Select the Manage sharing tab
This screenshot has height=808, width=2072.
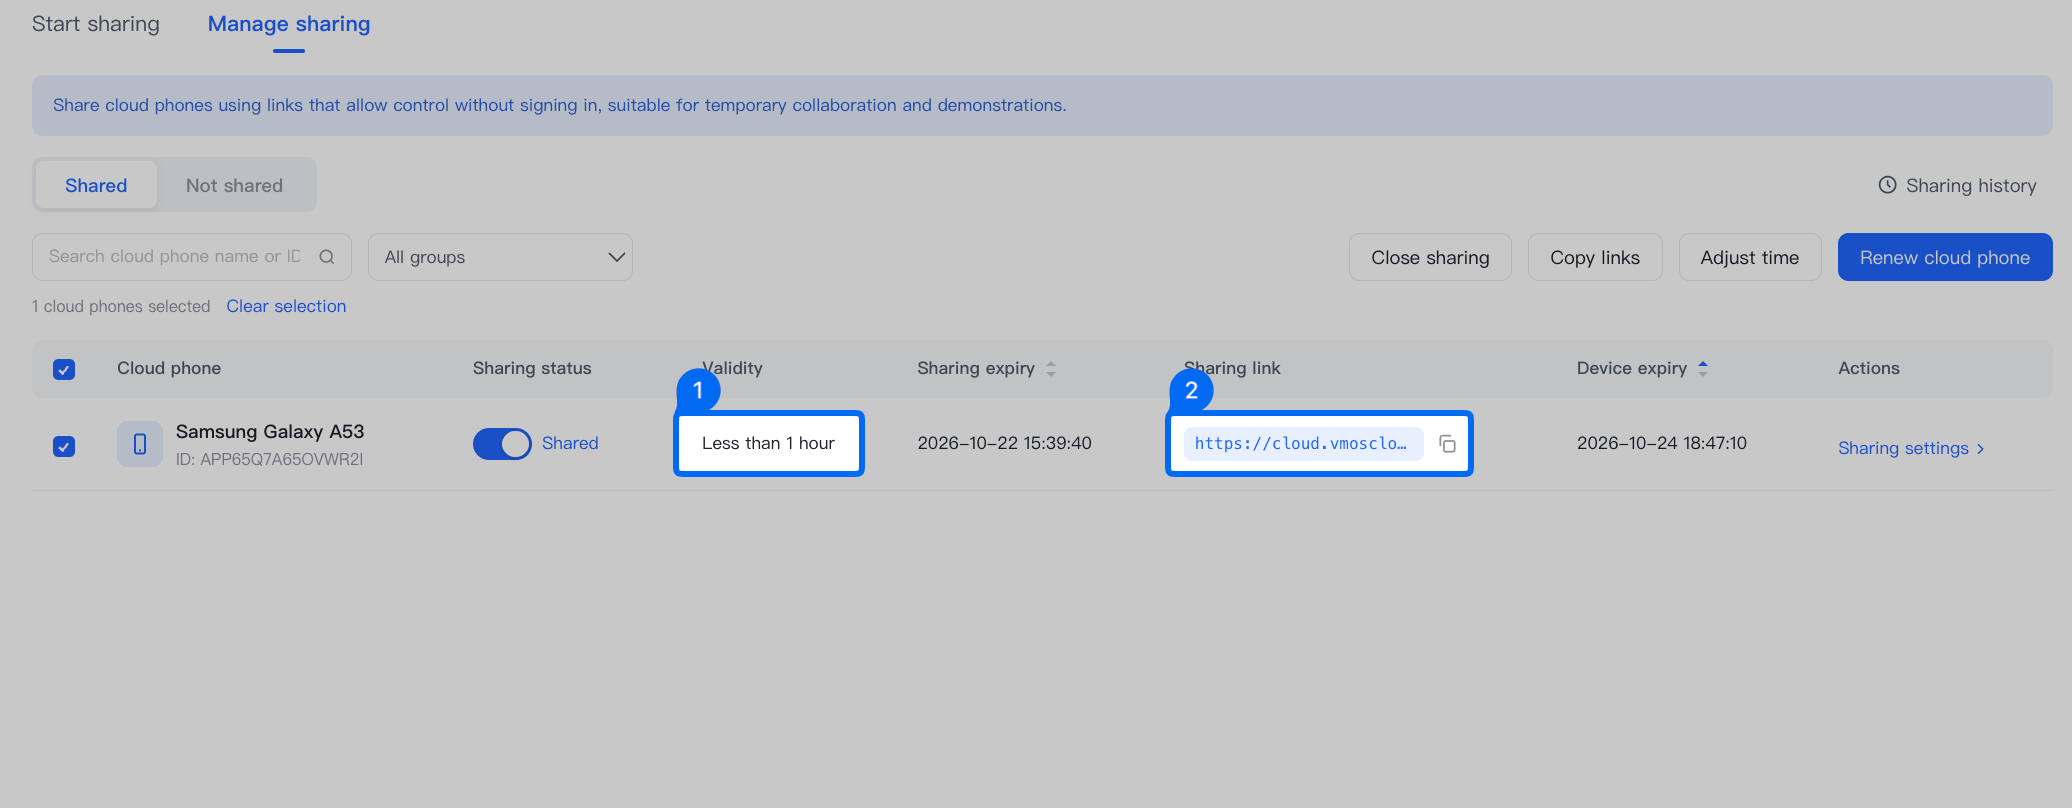pos(289,24)
